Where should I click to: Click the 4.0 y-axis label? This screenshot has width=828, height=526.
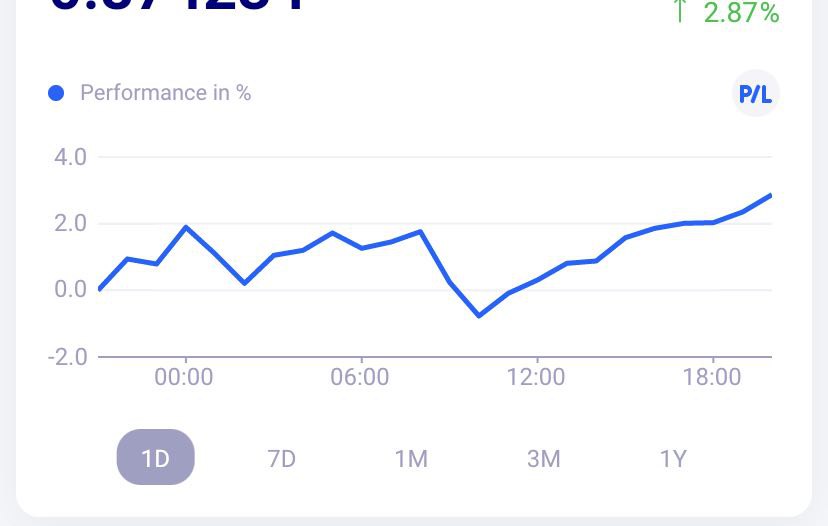[x=70, y=157]
